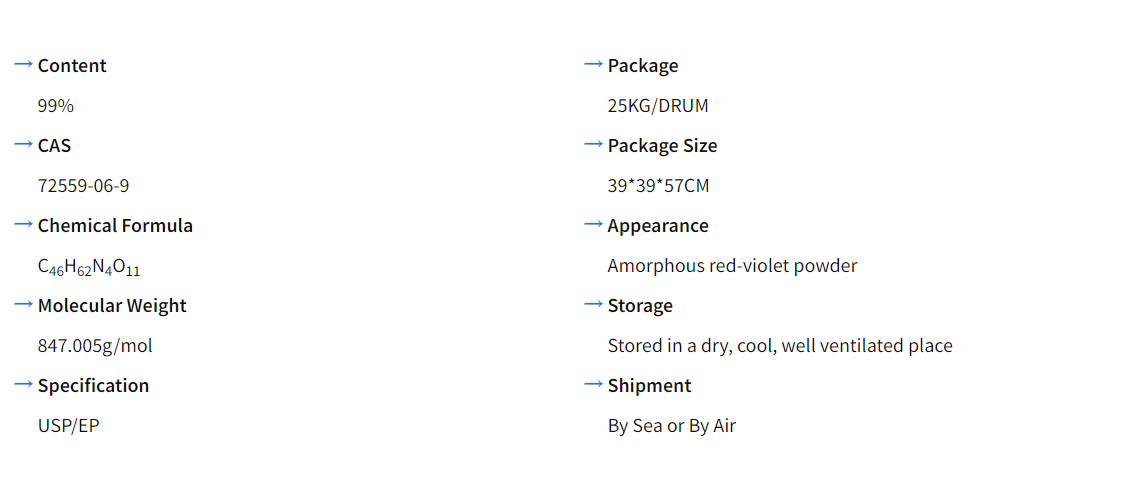Click the storage instructions text
Viewport: 1139px width, 483px height.
coord(780,346)
